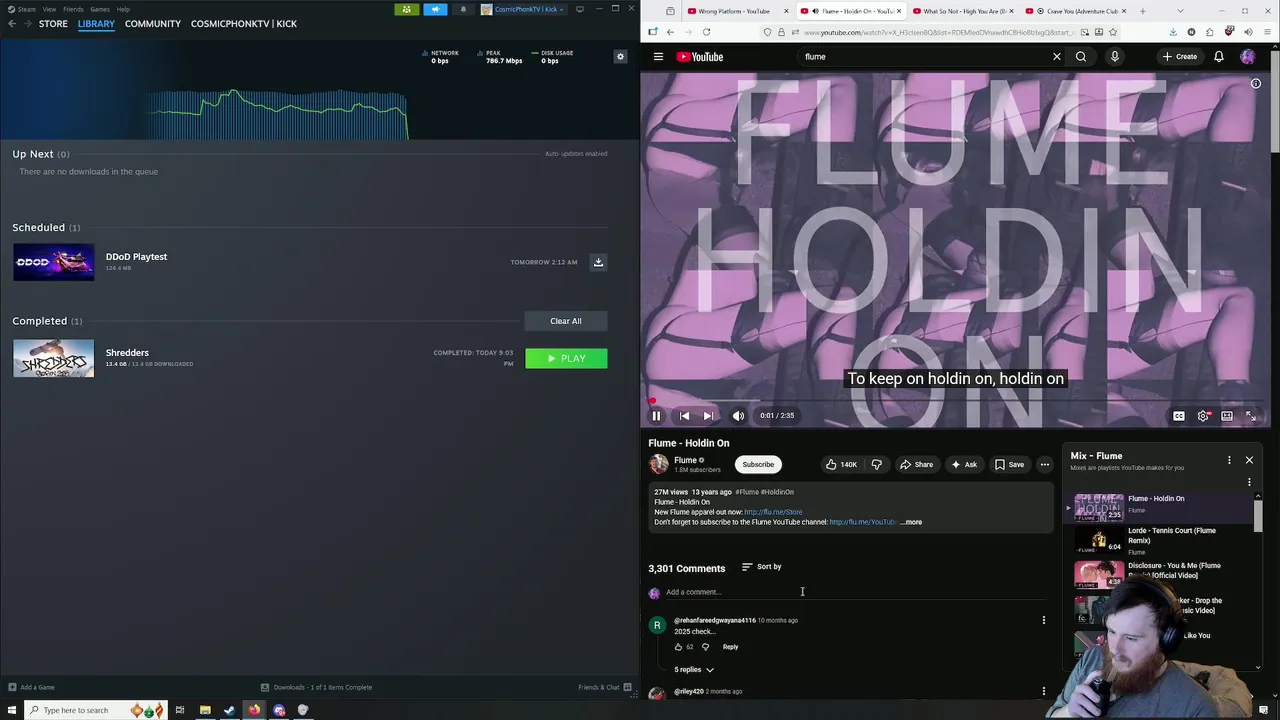This screenshot has width=1280, height=720.
Task: Save video to playlist
Action: coord(1009,464)
